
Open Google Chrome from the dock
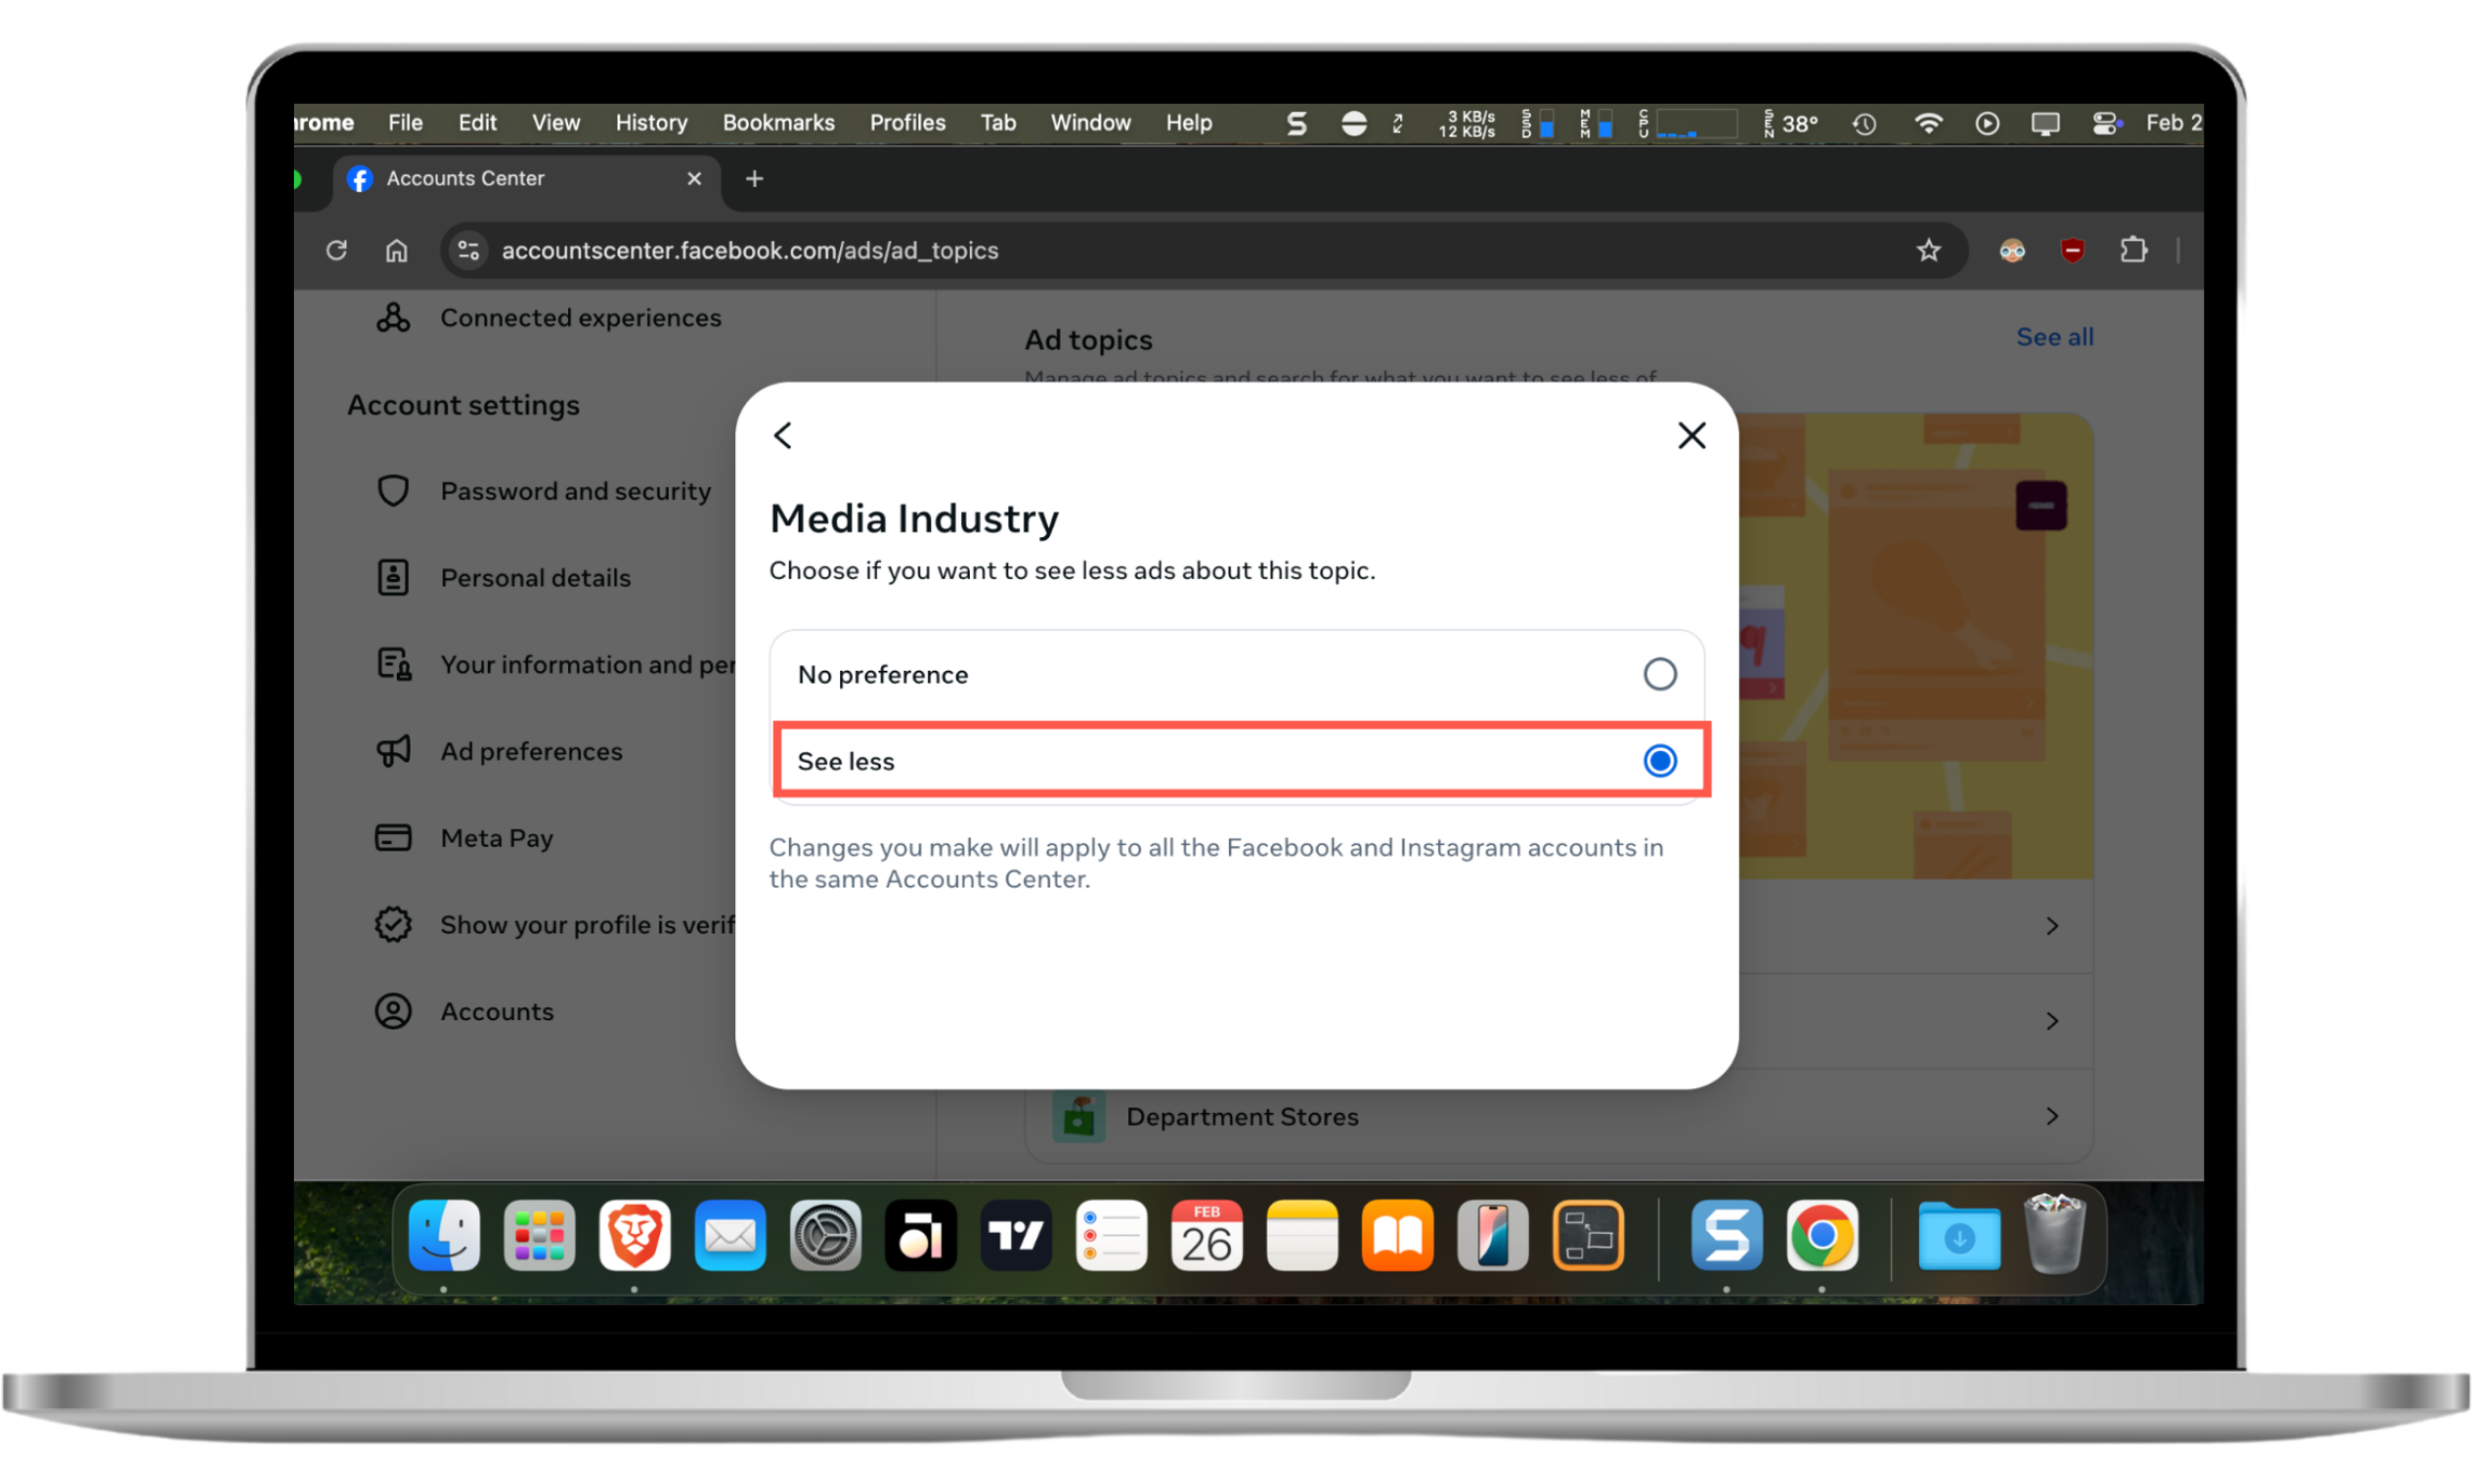pyautogui.click(x=1822, y=1236)
